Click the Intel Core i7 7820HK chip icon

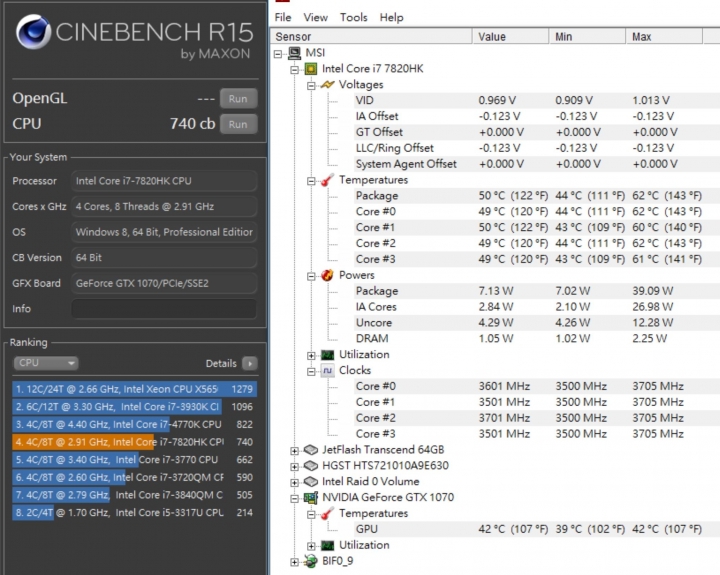coord(311,69)
